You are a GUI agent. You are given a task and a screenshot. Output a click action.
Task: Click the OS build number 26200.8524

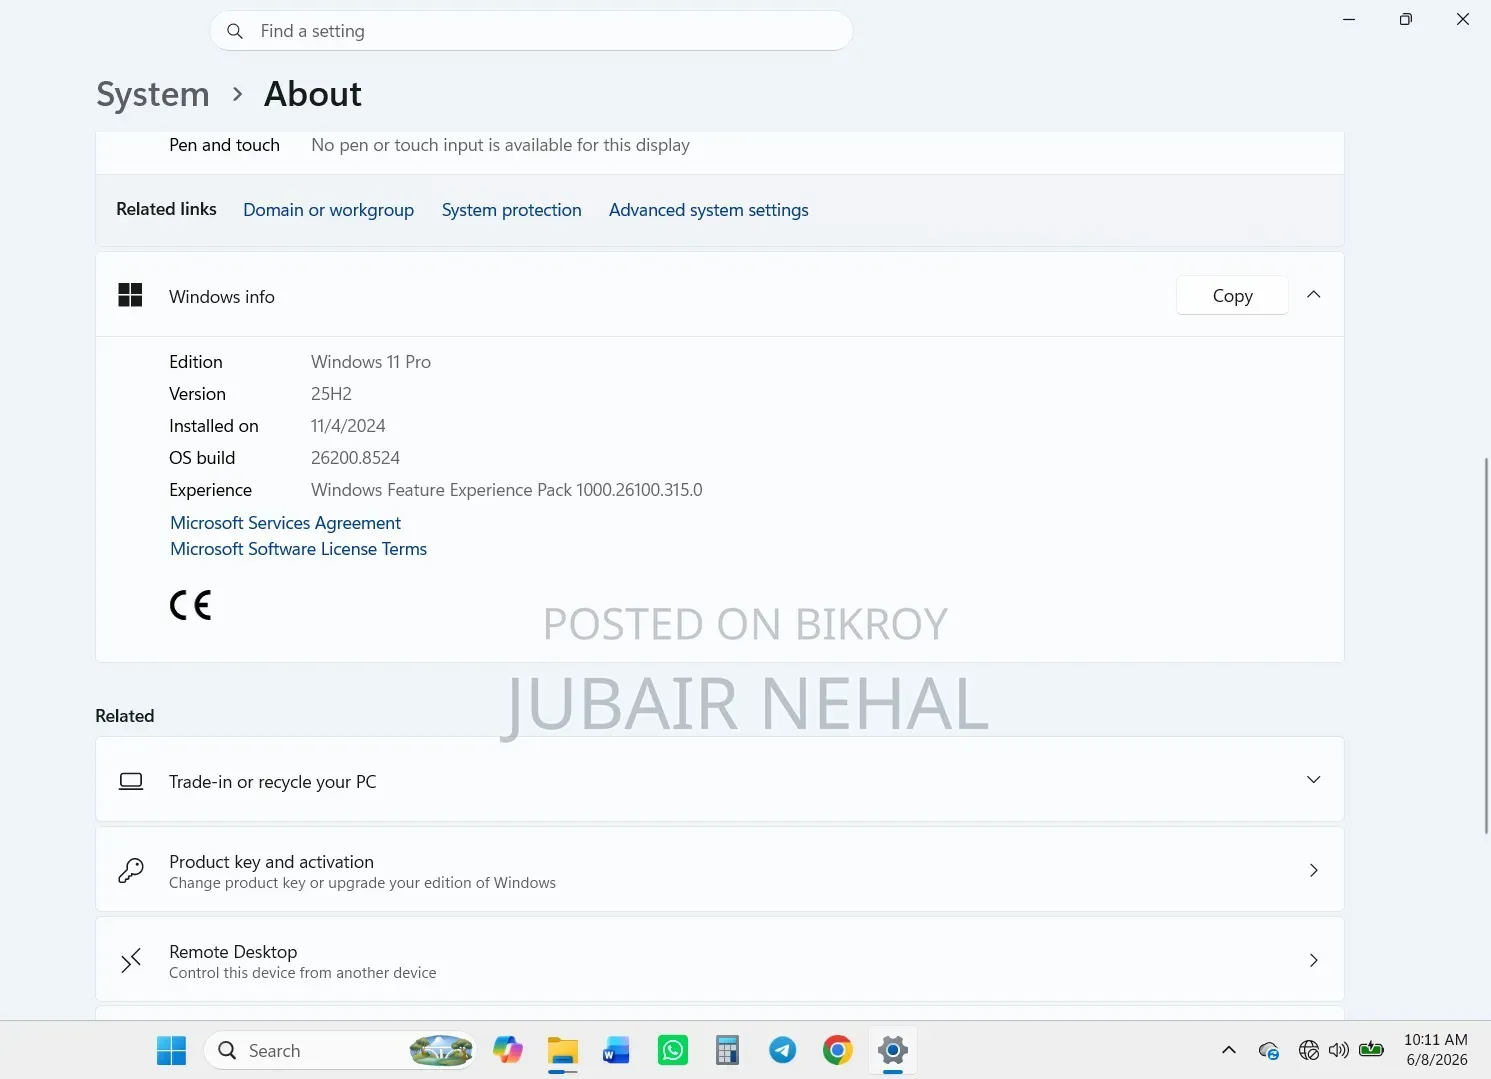355,458
